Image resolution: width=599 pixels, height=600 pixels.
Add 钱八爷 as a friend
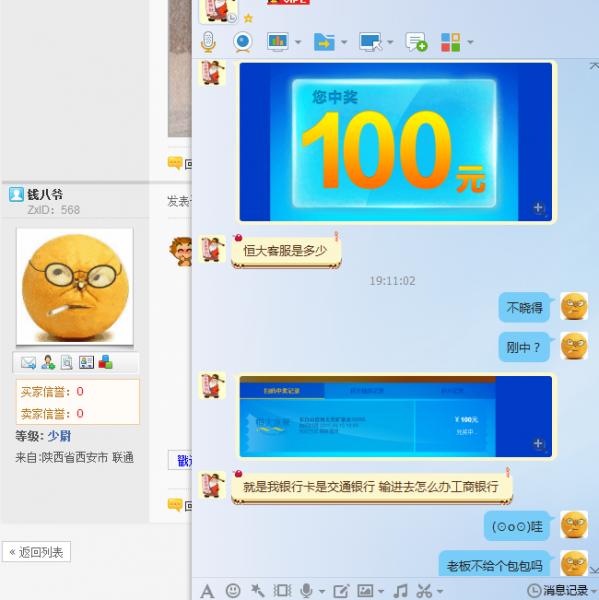point(48,362)
